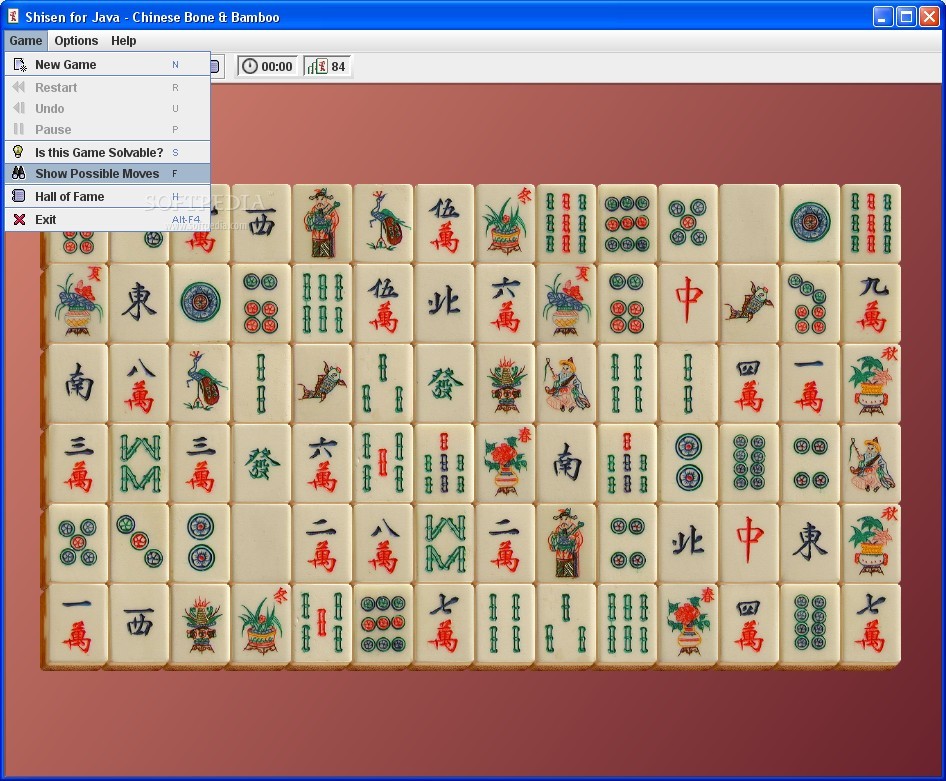This screenshot has width=946, height=781.
Task: Click the 00:00 game timer display
Action: point(266,66)
